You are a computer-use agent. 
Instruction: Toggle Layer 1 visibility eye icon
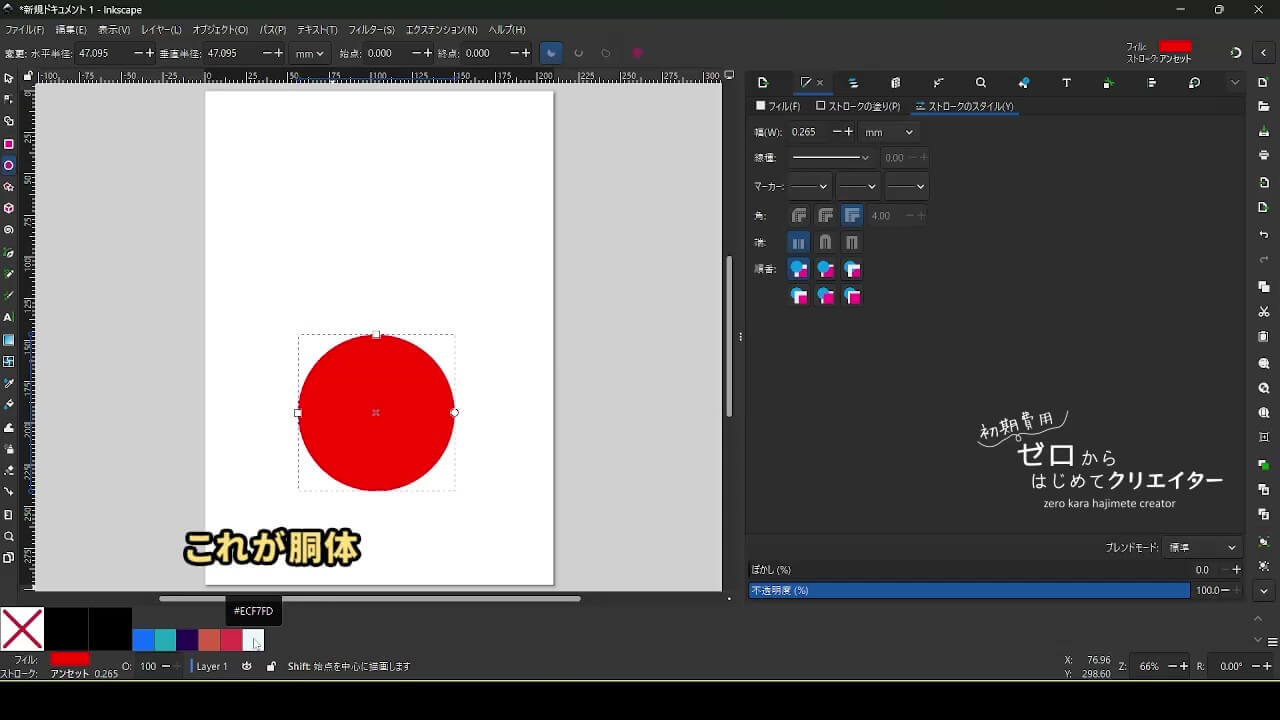coord(247,666)
